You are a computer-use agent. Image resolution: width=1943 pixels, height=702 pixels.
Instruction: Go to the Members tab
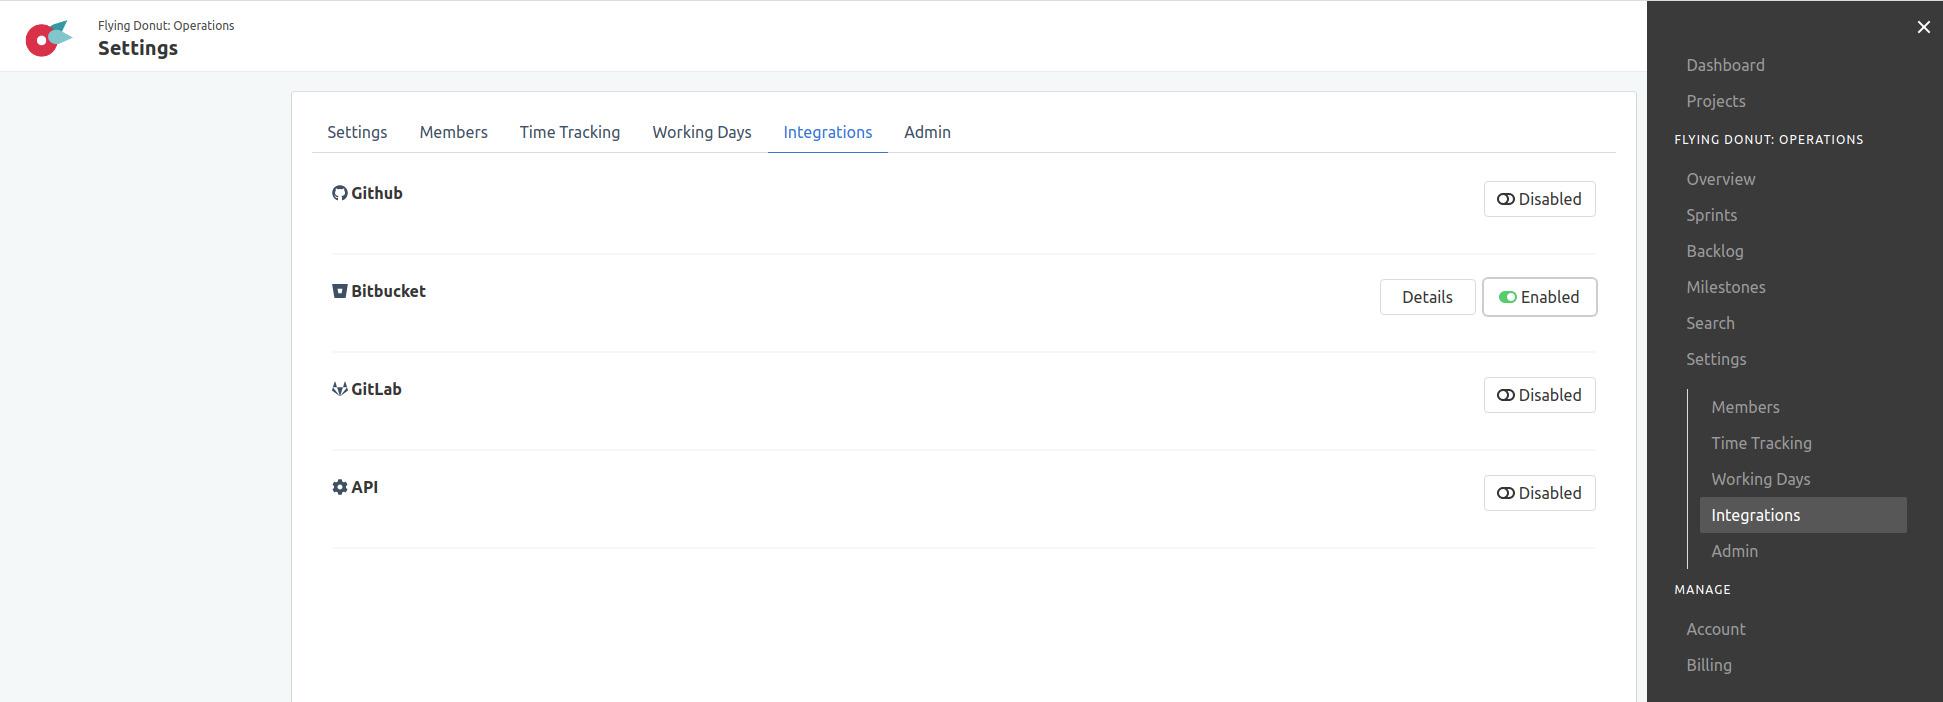453,132
